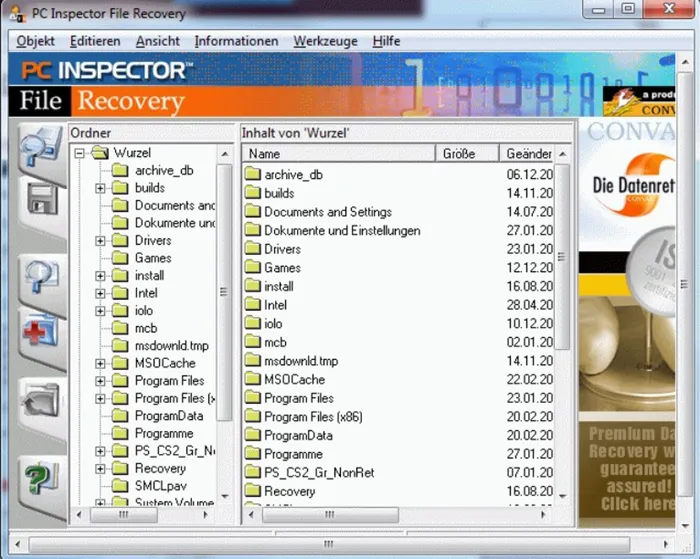Click folder icon next to mcb in list

[253, 342]
